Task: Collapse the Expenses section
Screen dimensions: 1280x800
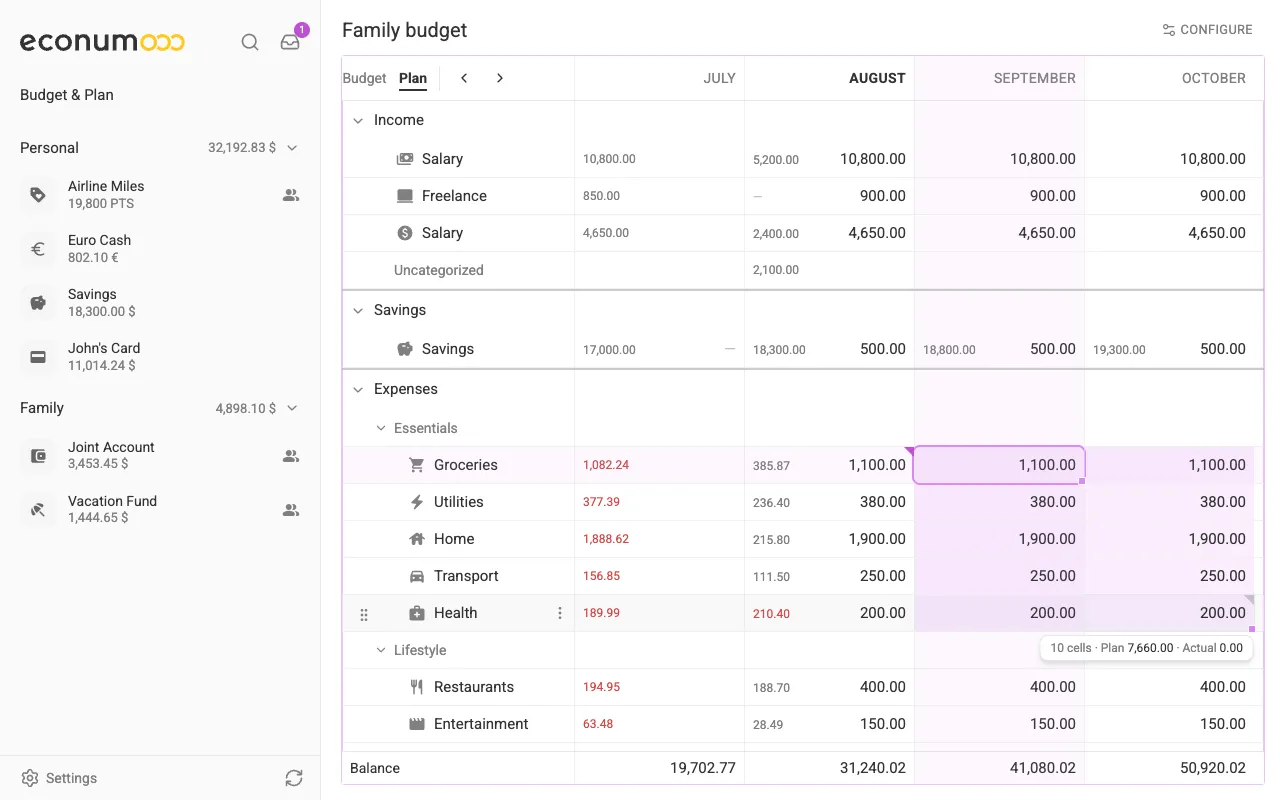Action: 358,389
